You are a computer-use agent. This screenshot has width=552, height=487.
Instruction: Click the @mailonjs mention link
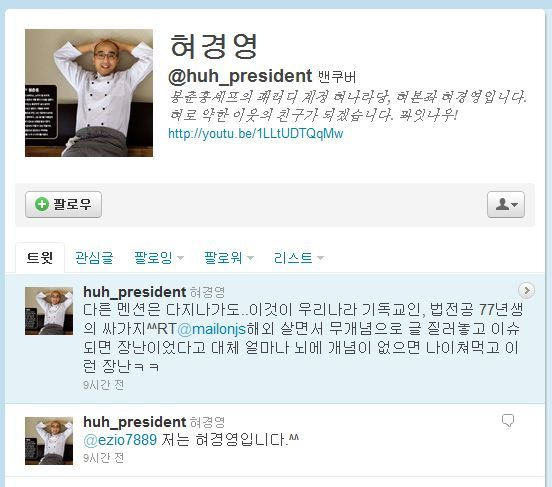point(212,329)
